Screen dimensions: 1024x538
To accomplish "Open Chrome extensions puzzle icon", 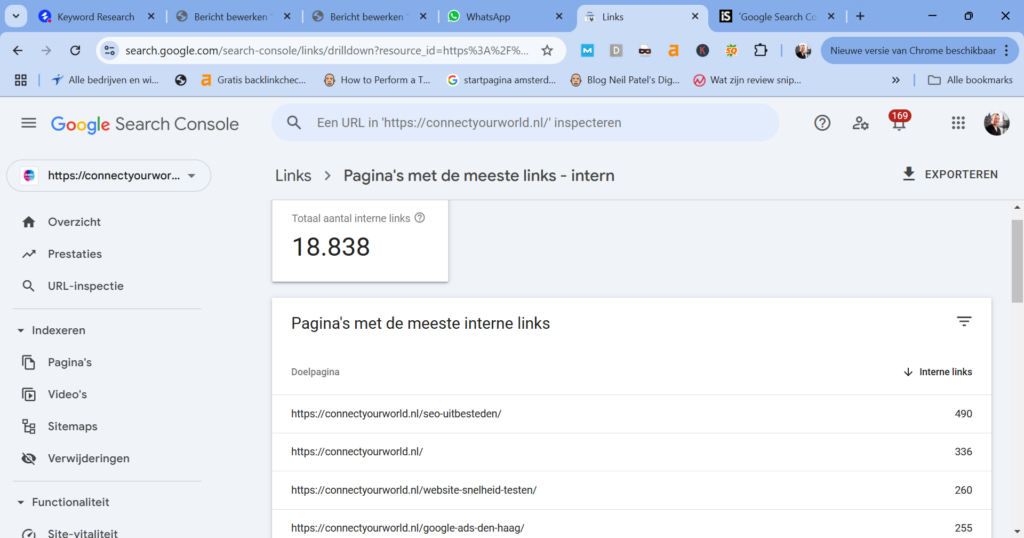I will pos(760,50).
